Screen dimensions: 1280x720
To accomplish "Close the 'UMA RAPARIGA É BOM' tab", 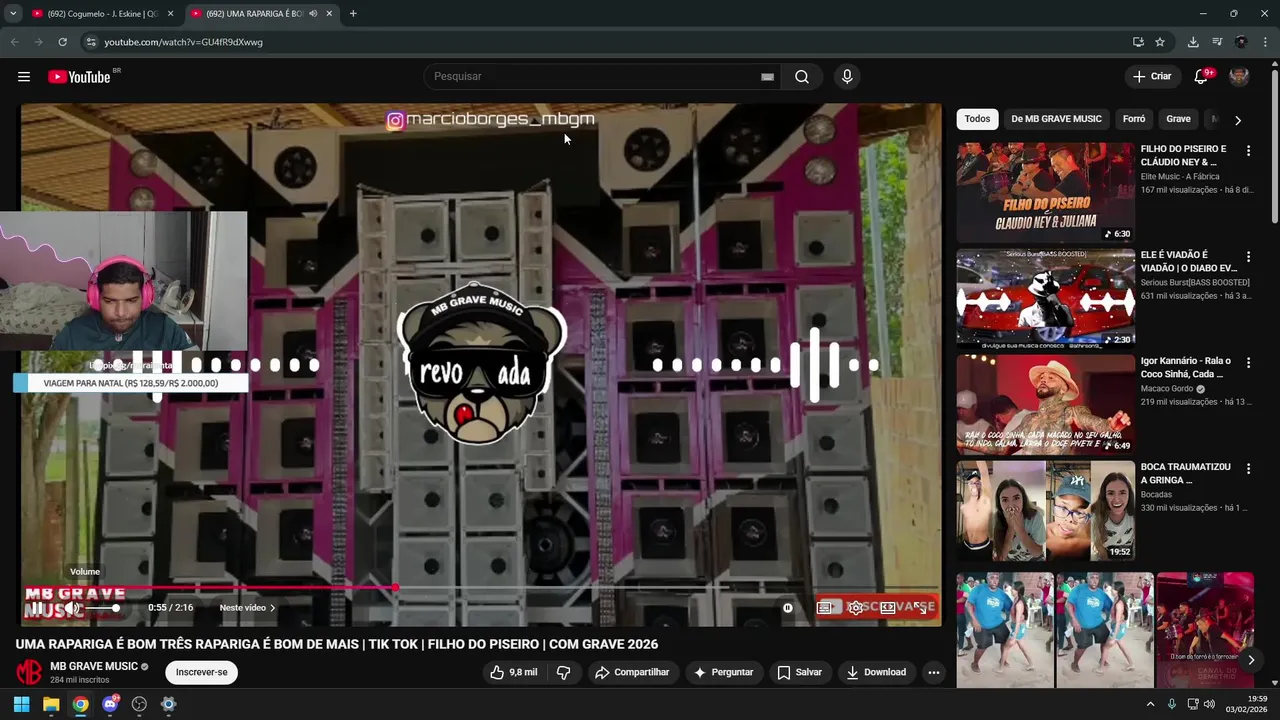I will 329,14.
